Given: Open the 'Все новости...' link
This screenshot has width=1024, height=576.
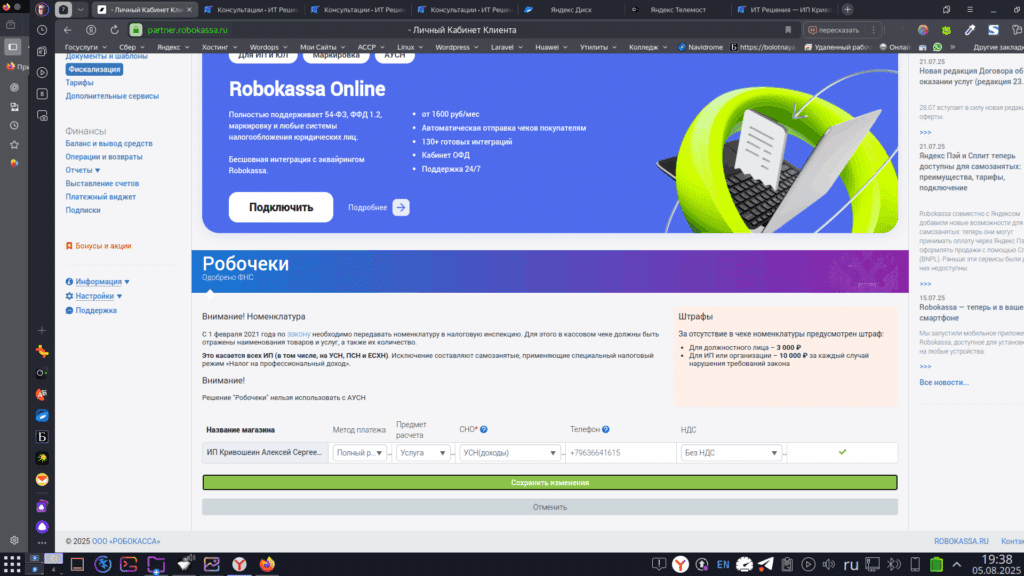Looking at the screenshot, I should coord(944,383).
